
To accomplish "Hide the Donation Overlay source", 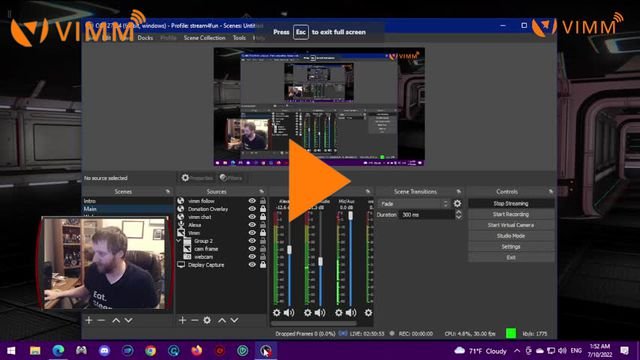I will pos(252,209).
